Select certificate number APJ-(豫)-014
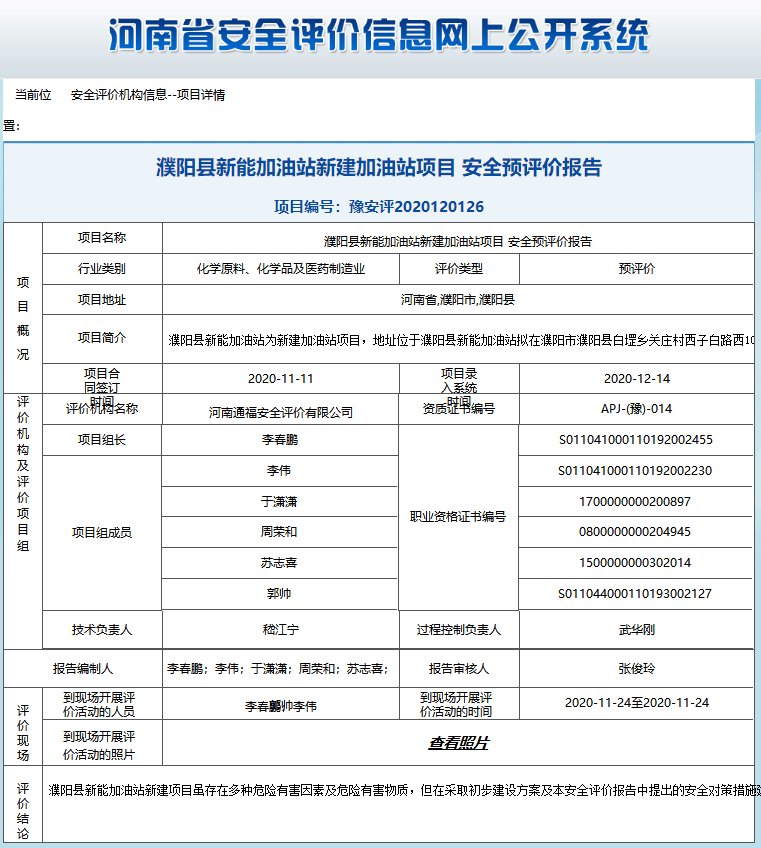Viewport: 761px width, 848px height. [x=637, y=409]
